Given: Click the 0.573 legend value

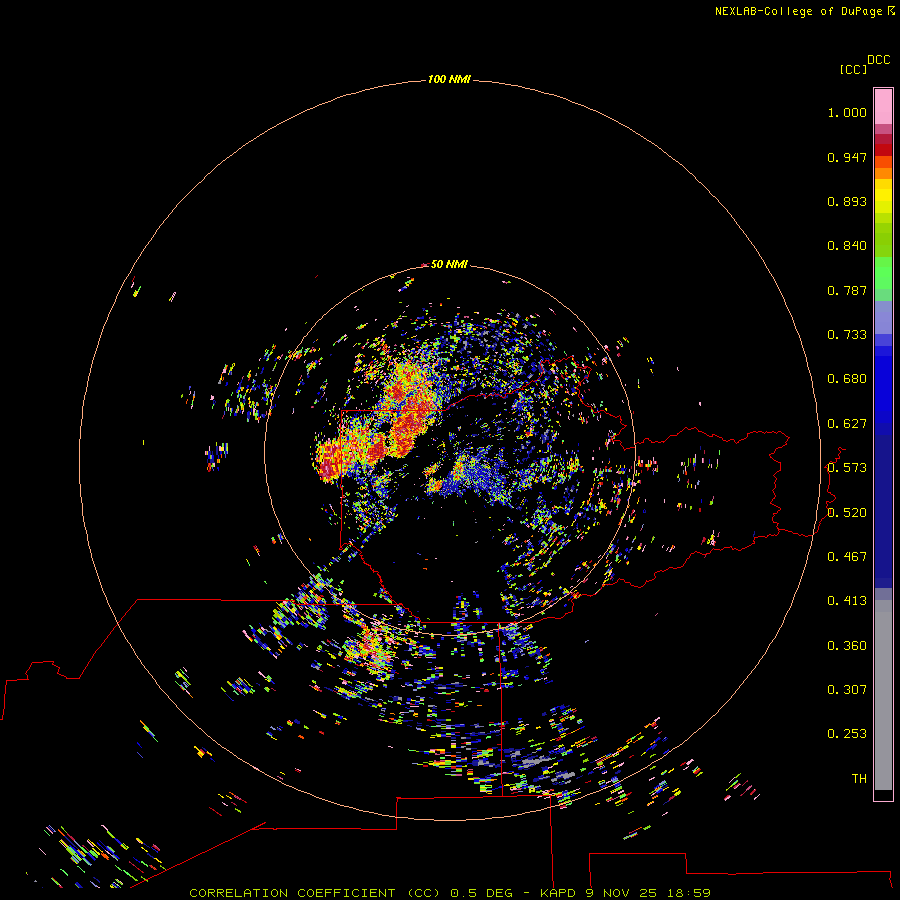Looking at the screenshot, I should coord(847,468).
